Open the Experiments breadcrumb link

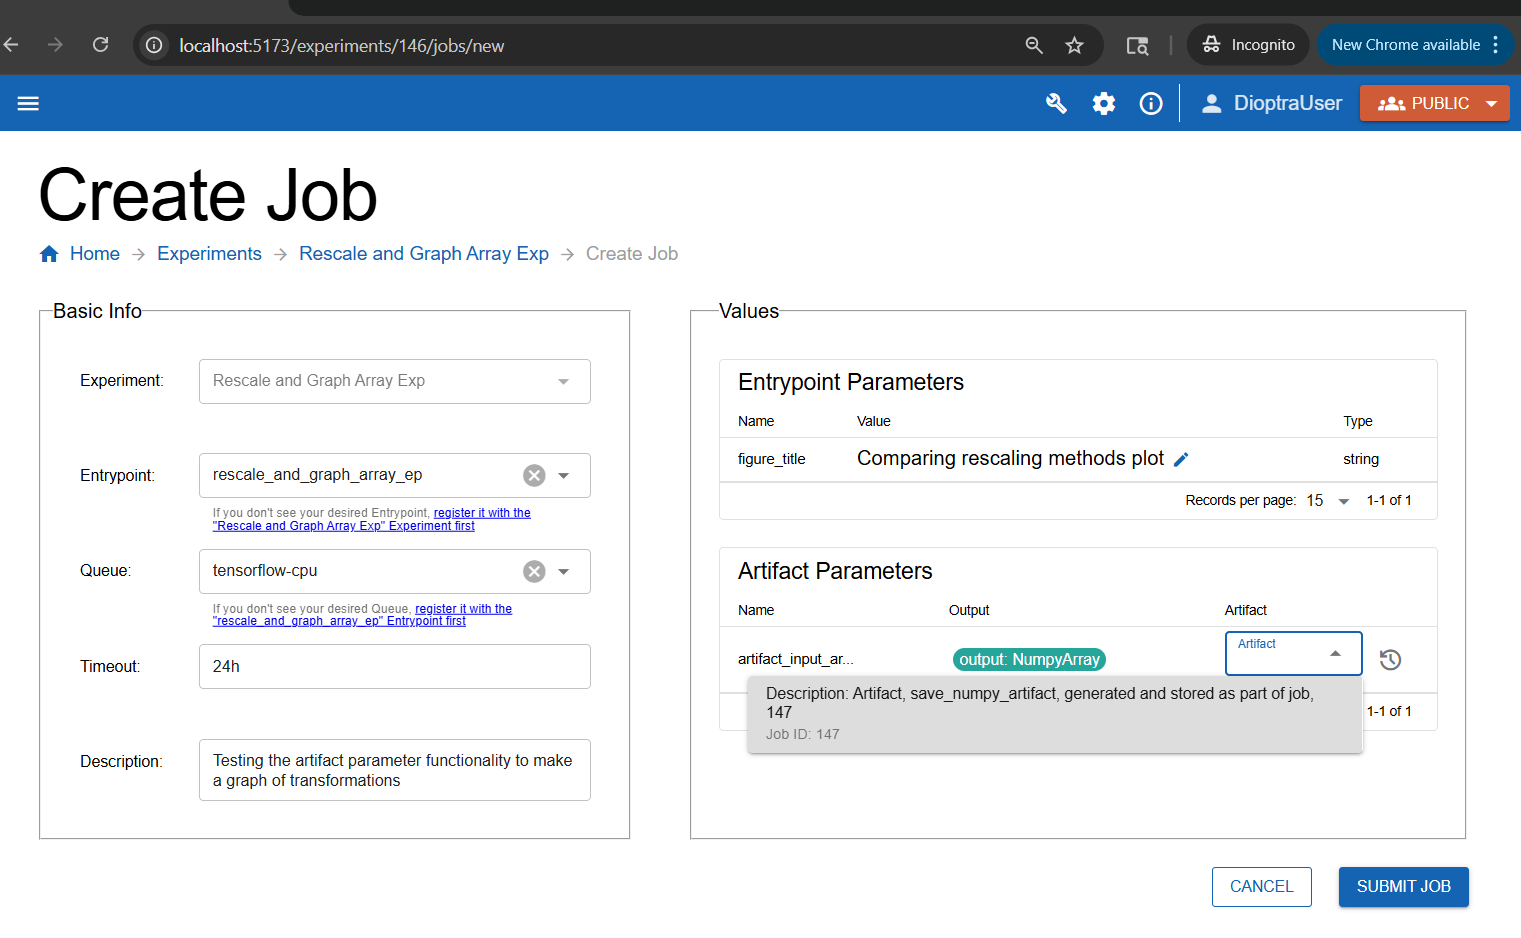click(209, 253)
